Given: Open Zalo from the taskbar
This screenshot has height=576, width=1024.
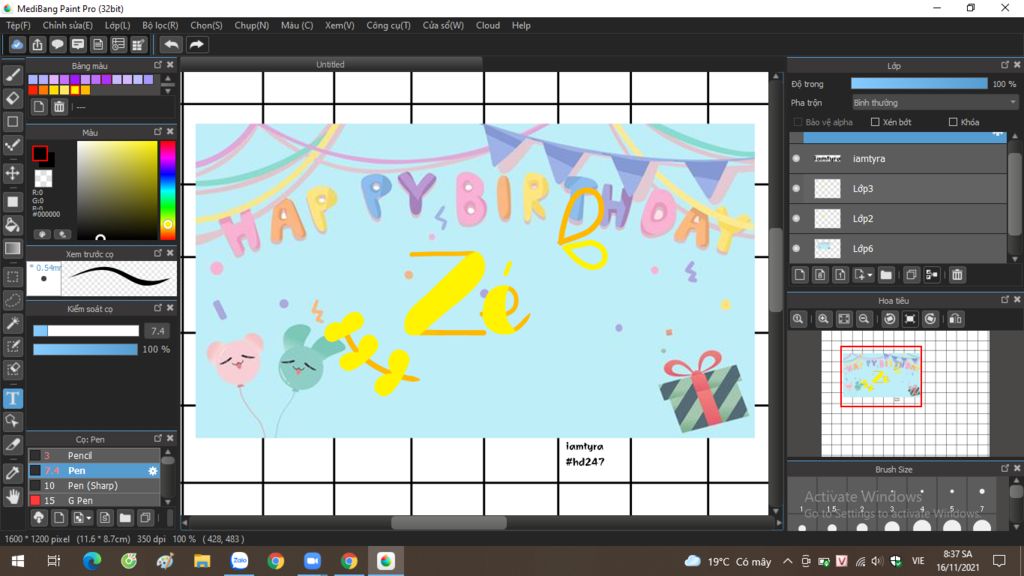Looking at the screenshot, I should click(239, 561).
